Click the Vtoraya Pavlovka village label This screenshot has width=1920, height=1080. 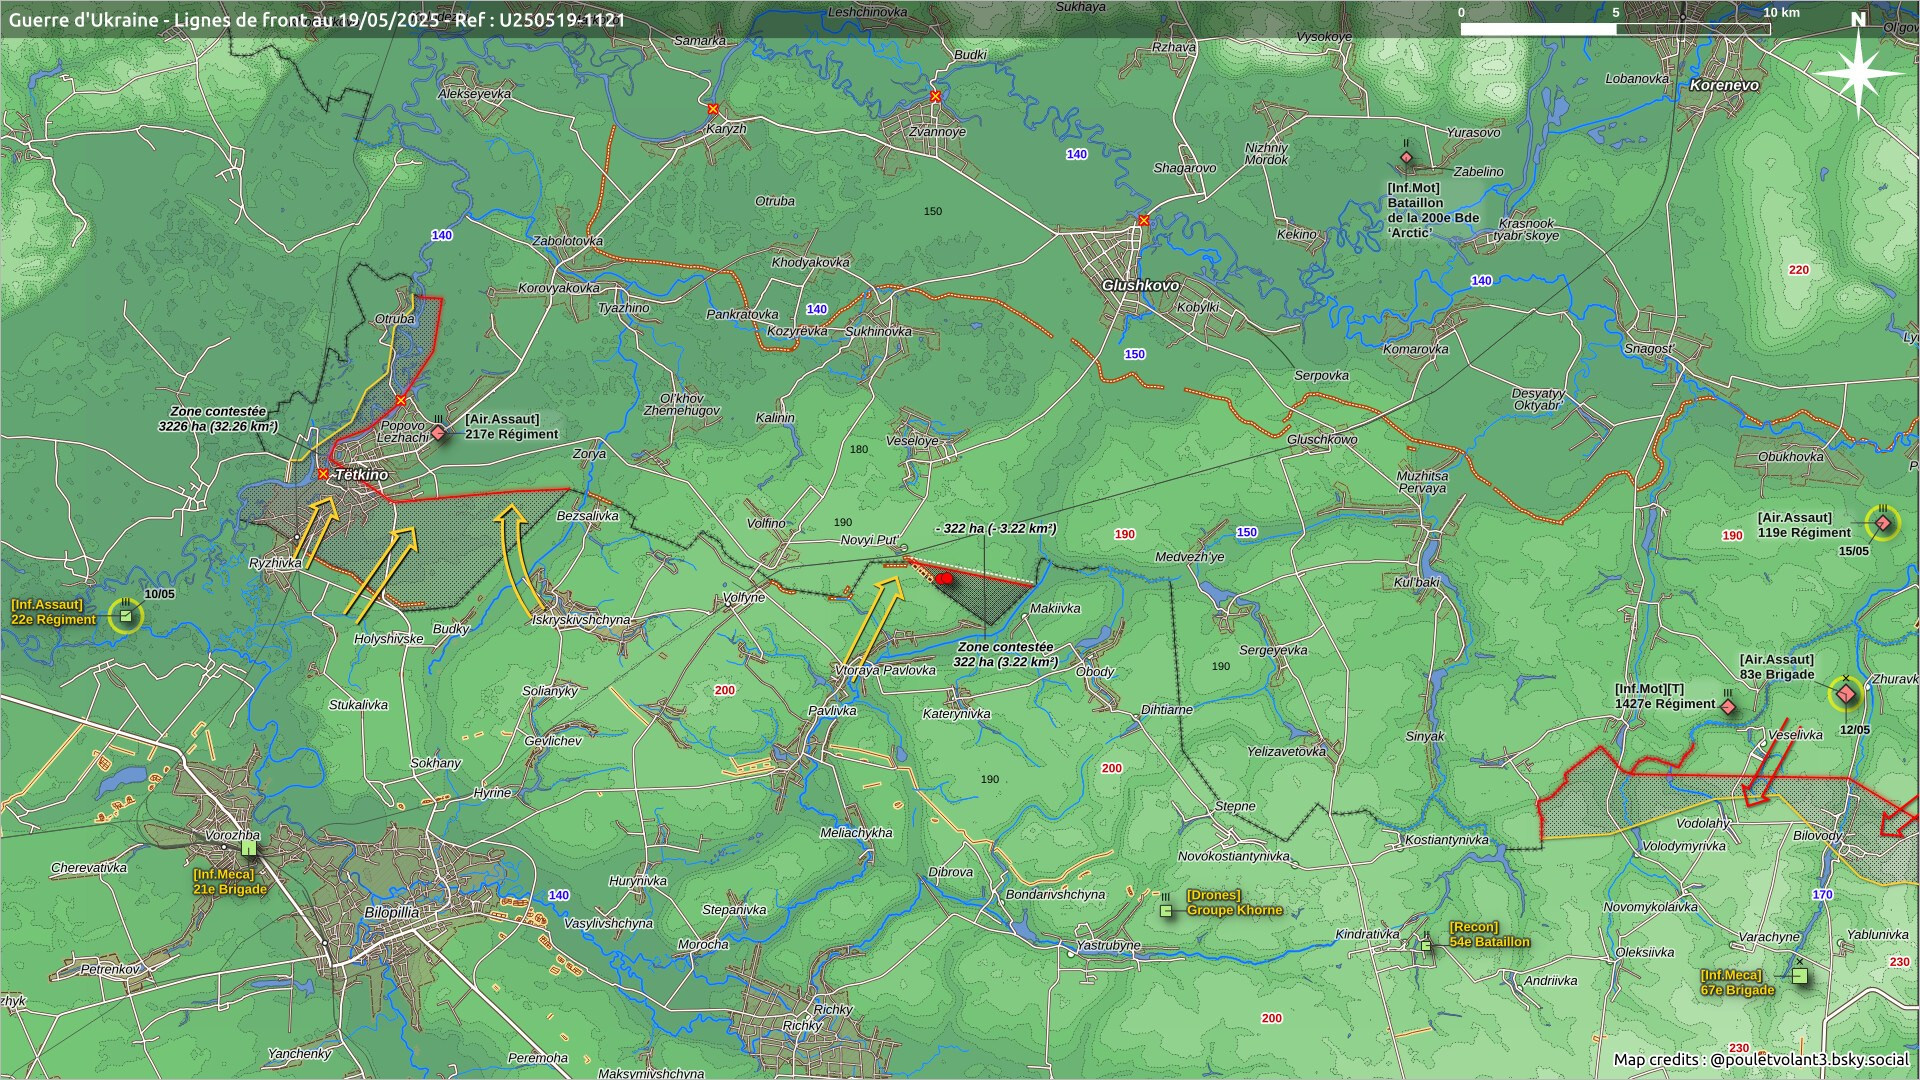(885, 670)
